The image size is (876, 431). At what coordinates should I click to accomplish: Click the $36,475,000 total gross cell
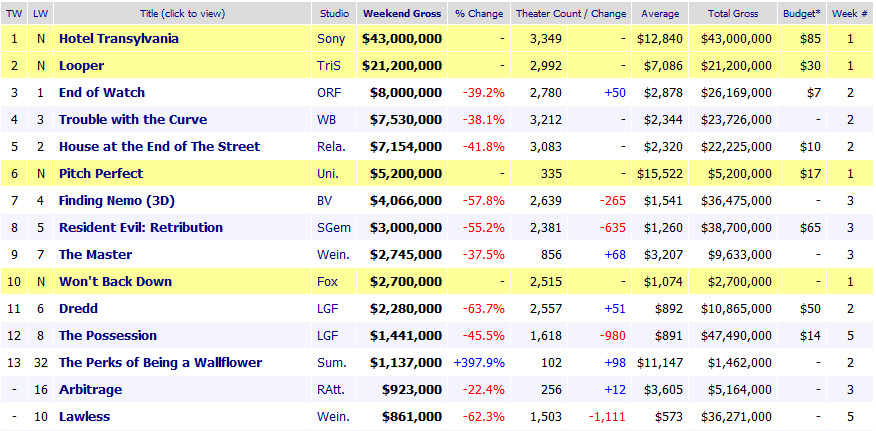736,201
